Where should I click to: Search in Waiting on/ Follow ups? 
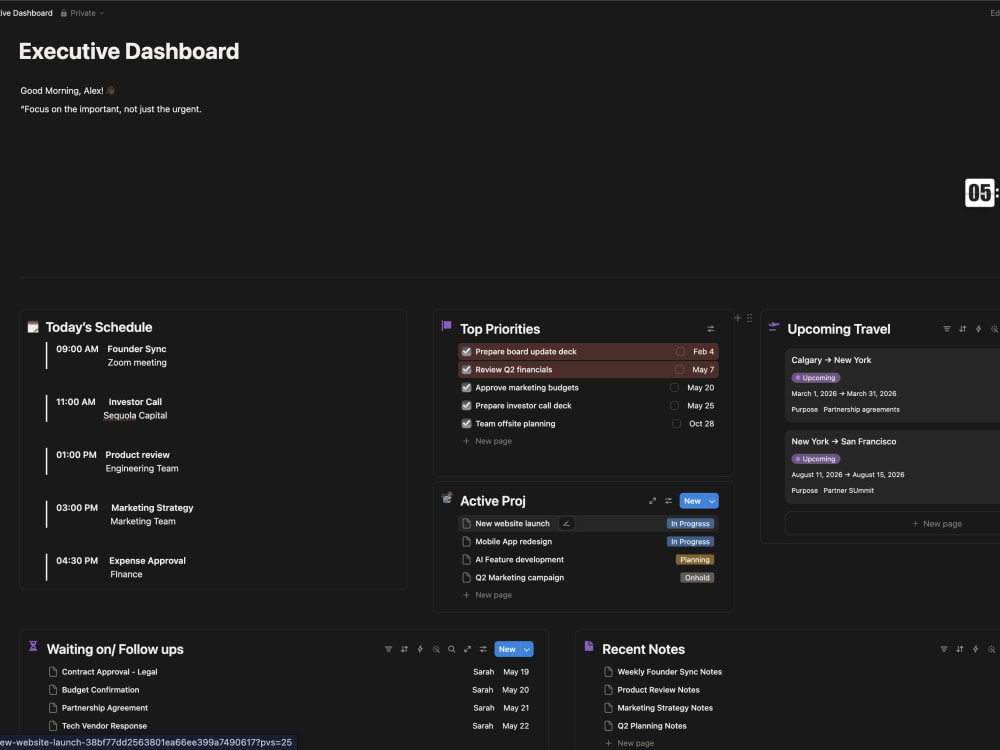point(452,649)
